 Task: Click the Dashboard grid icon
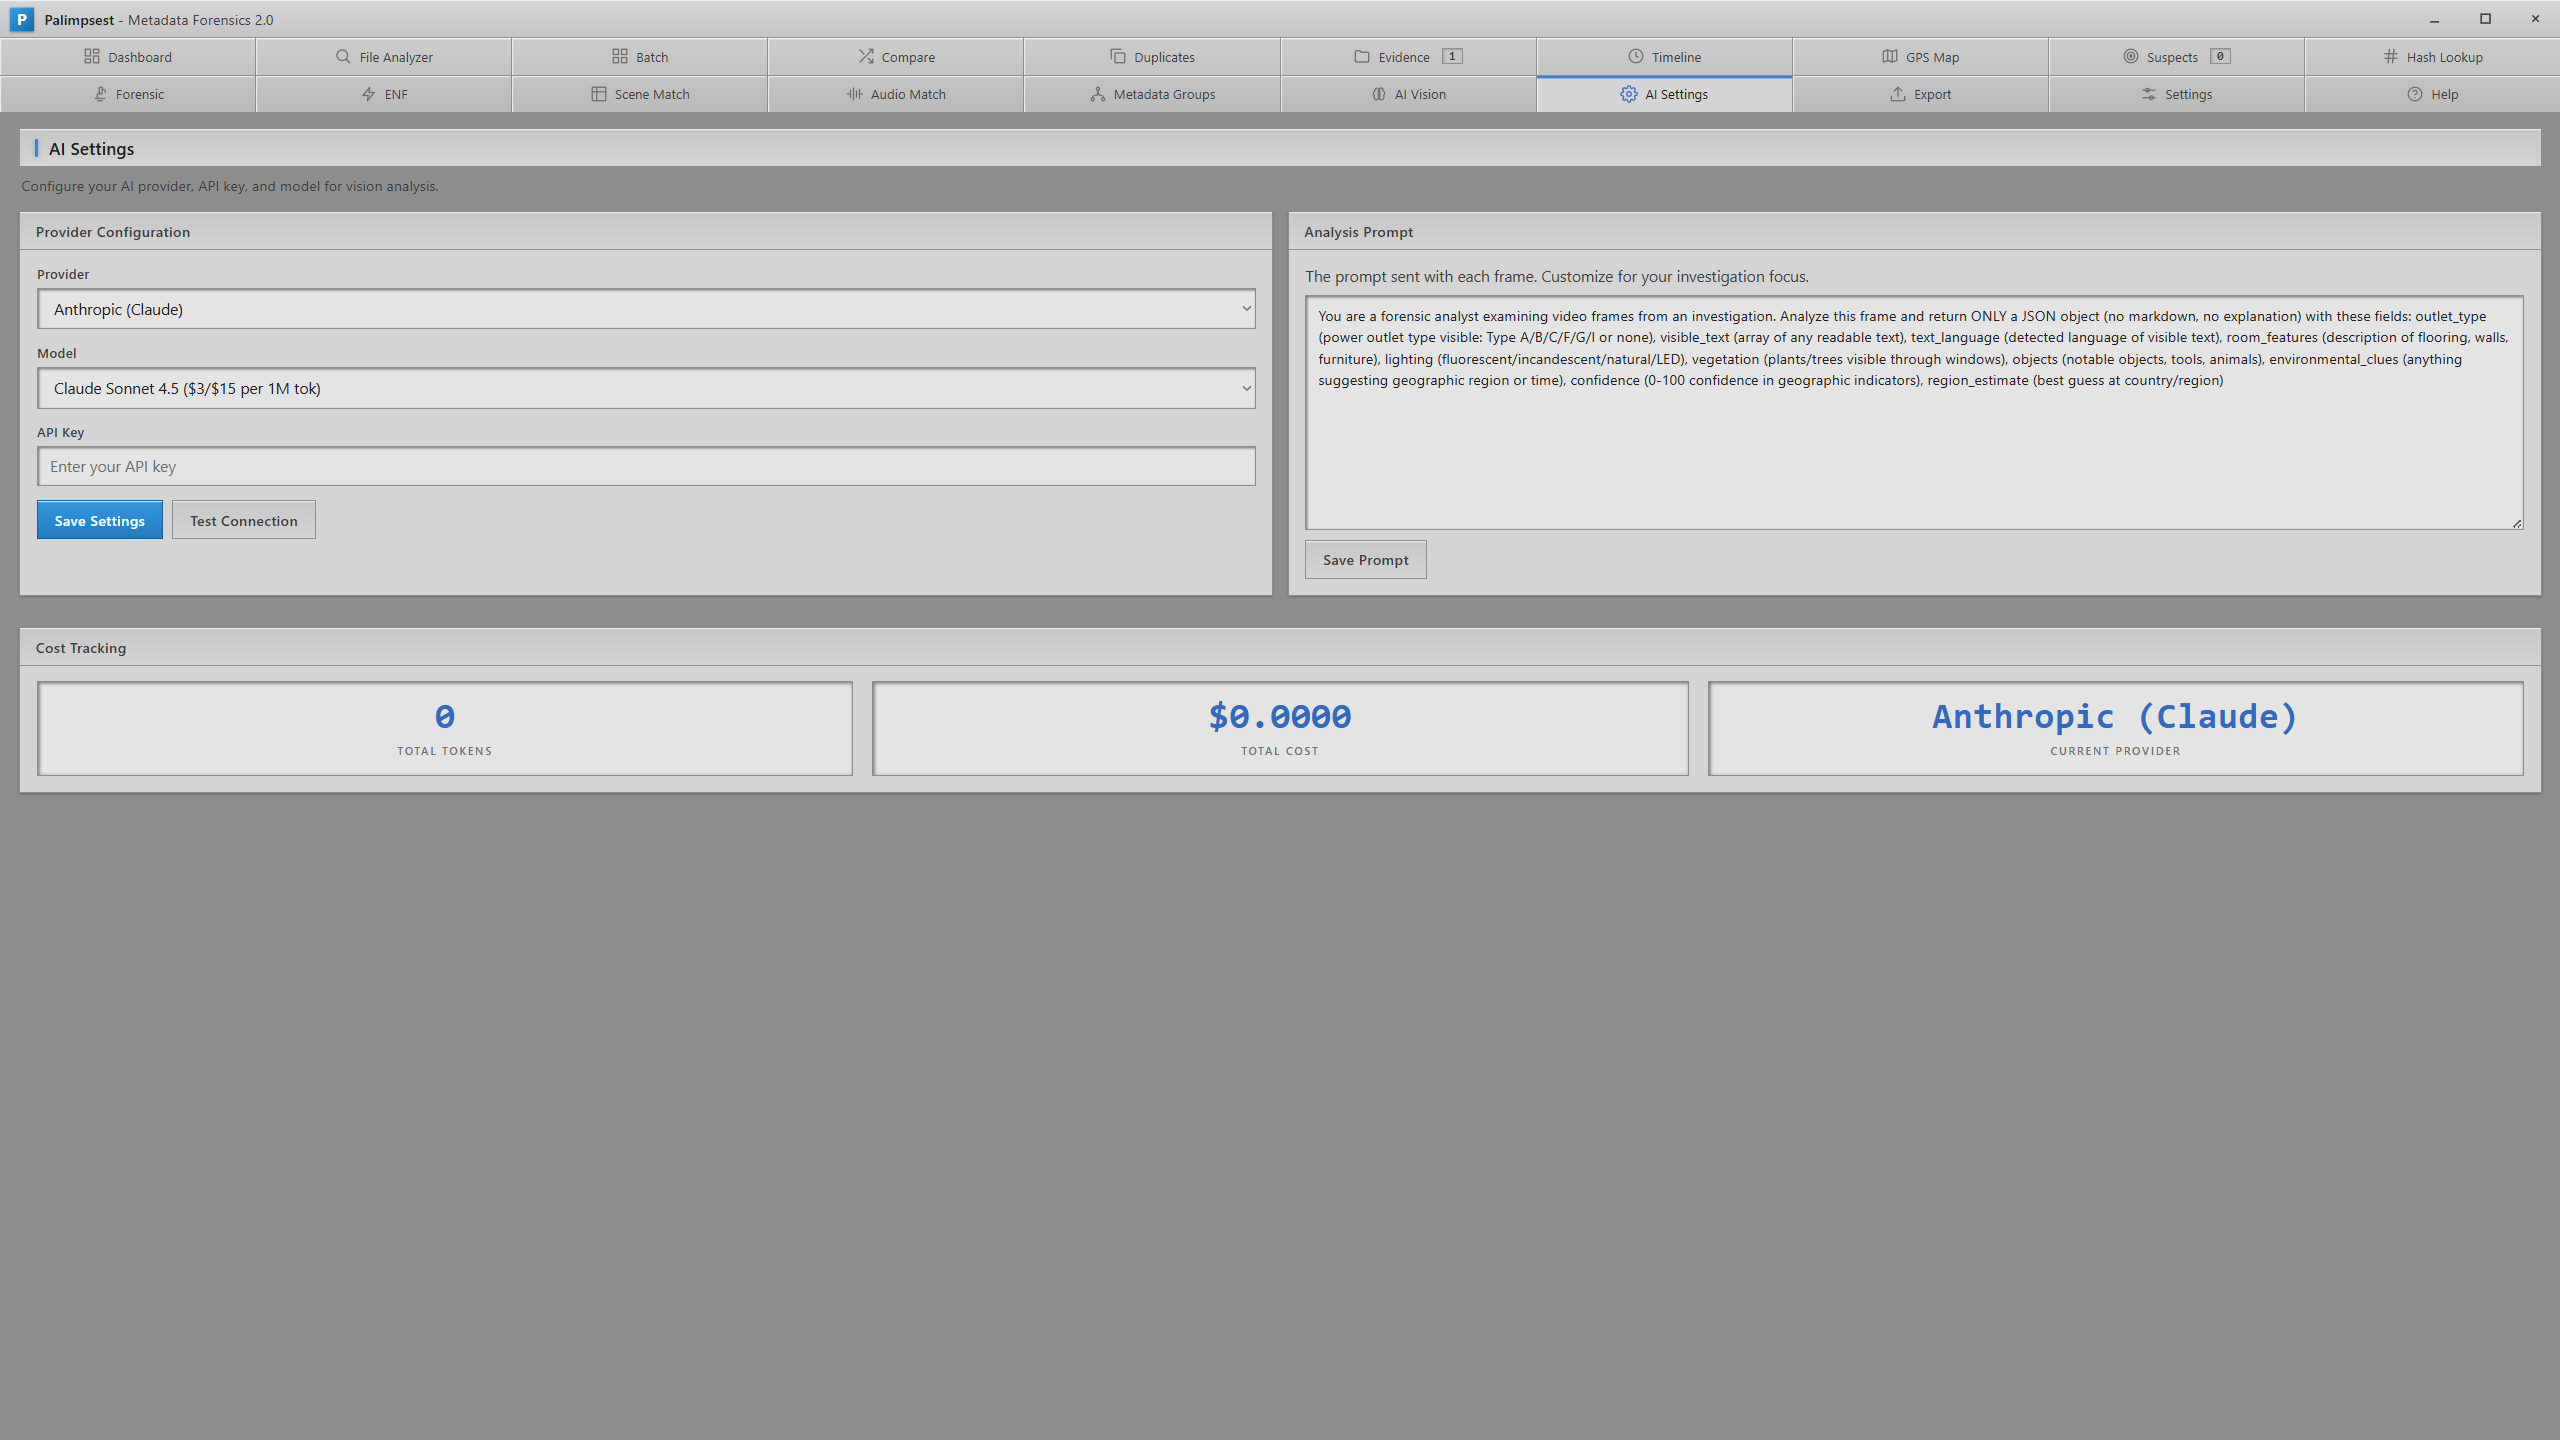click(x=92, y=56)
